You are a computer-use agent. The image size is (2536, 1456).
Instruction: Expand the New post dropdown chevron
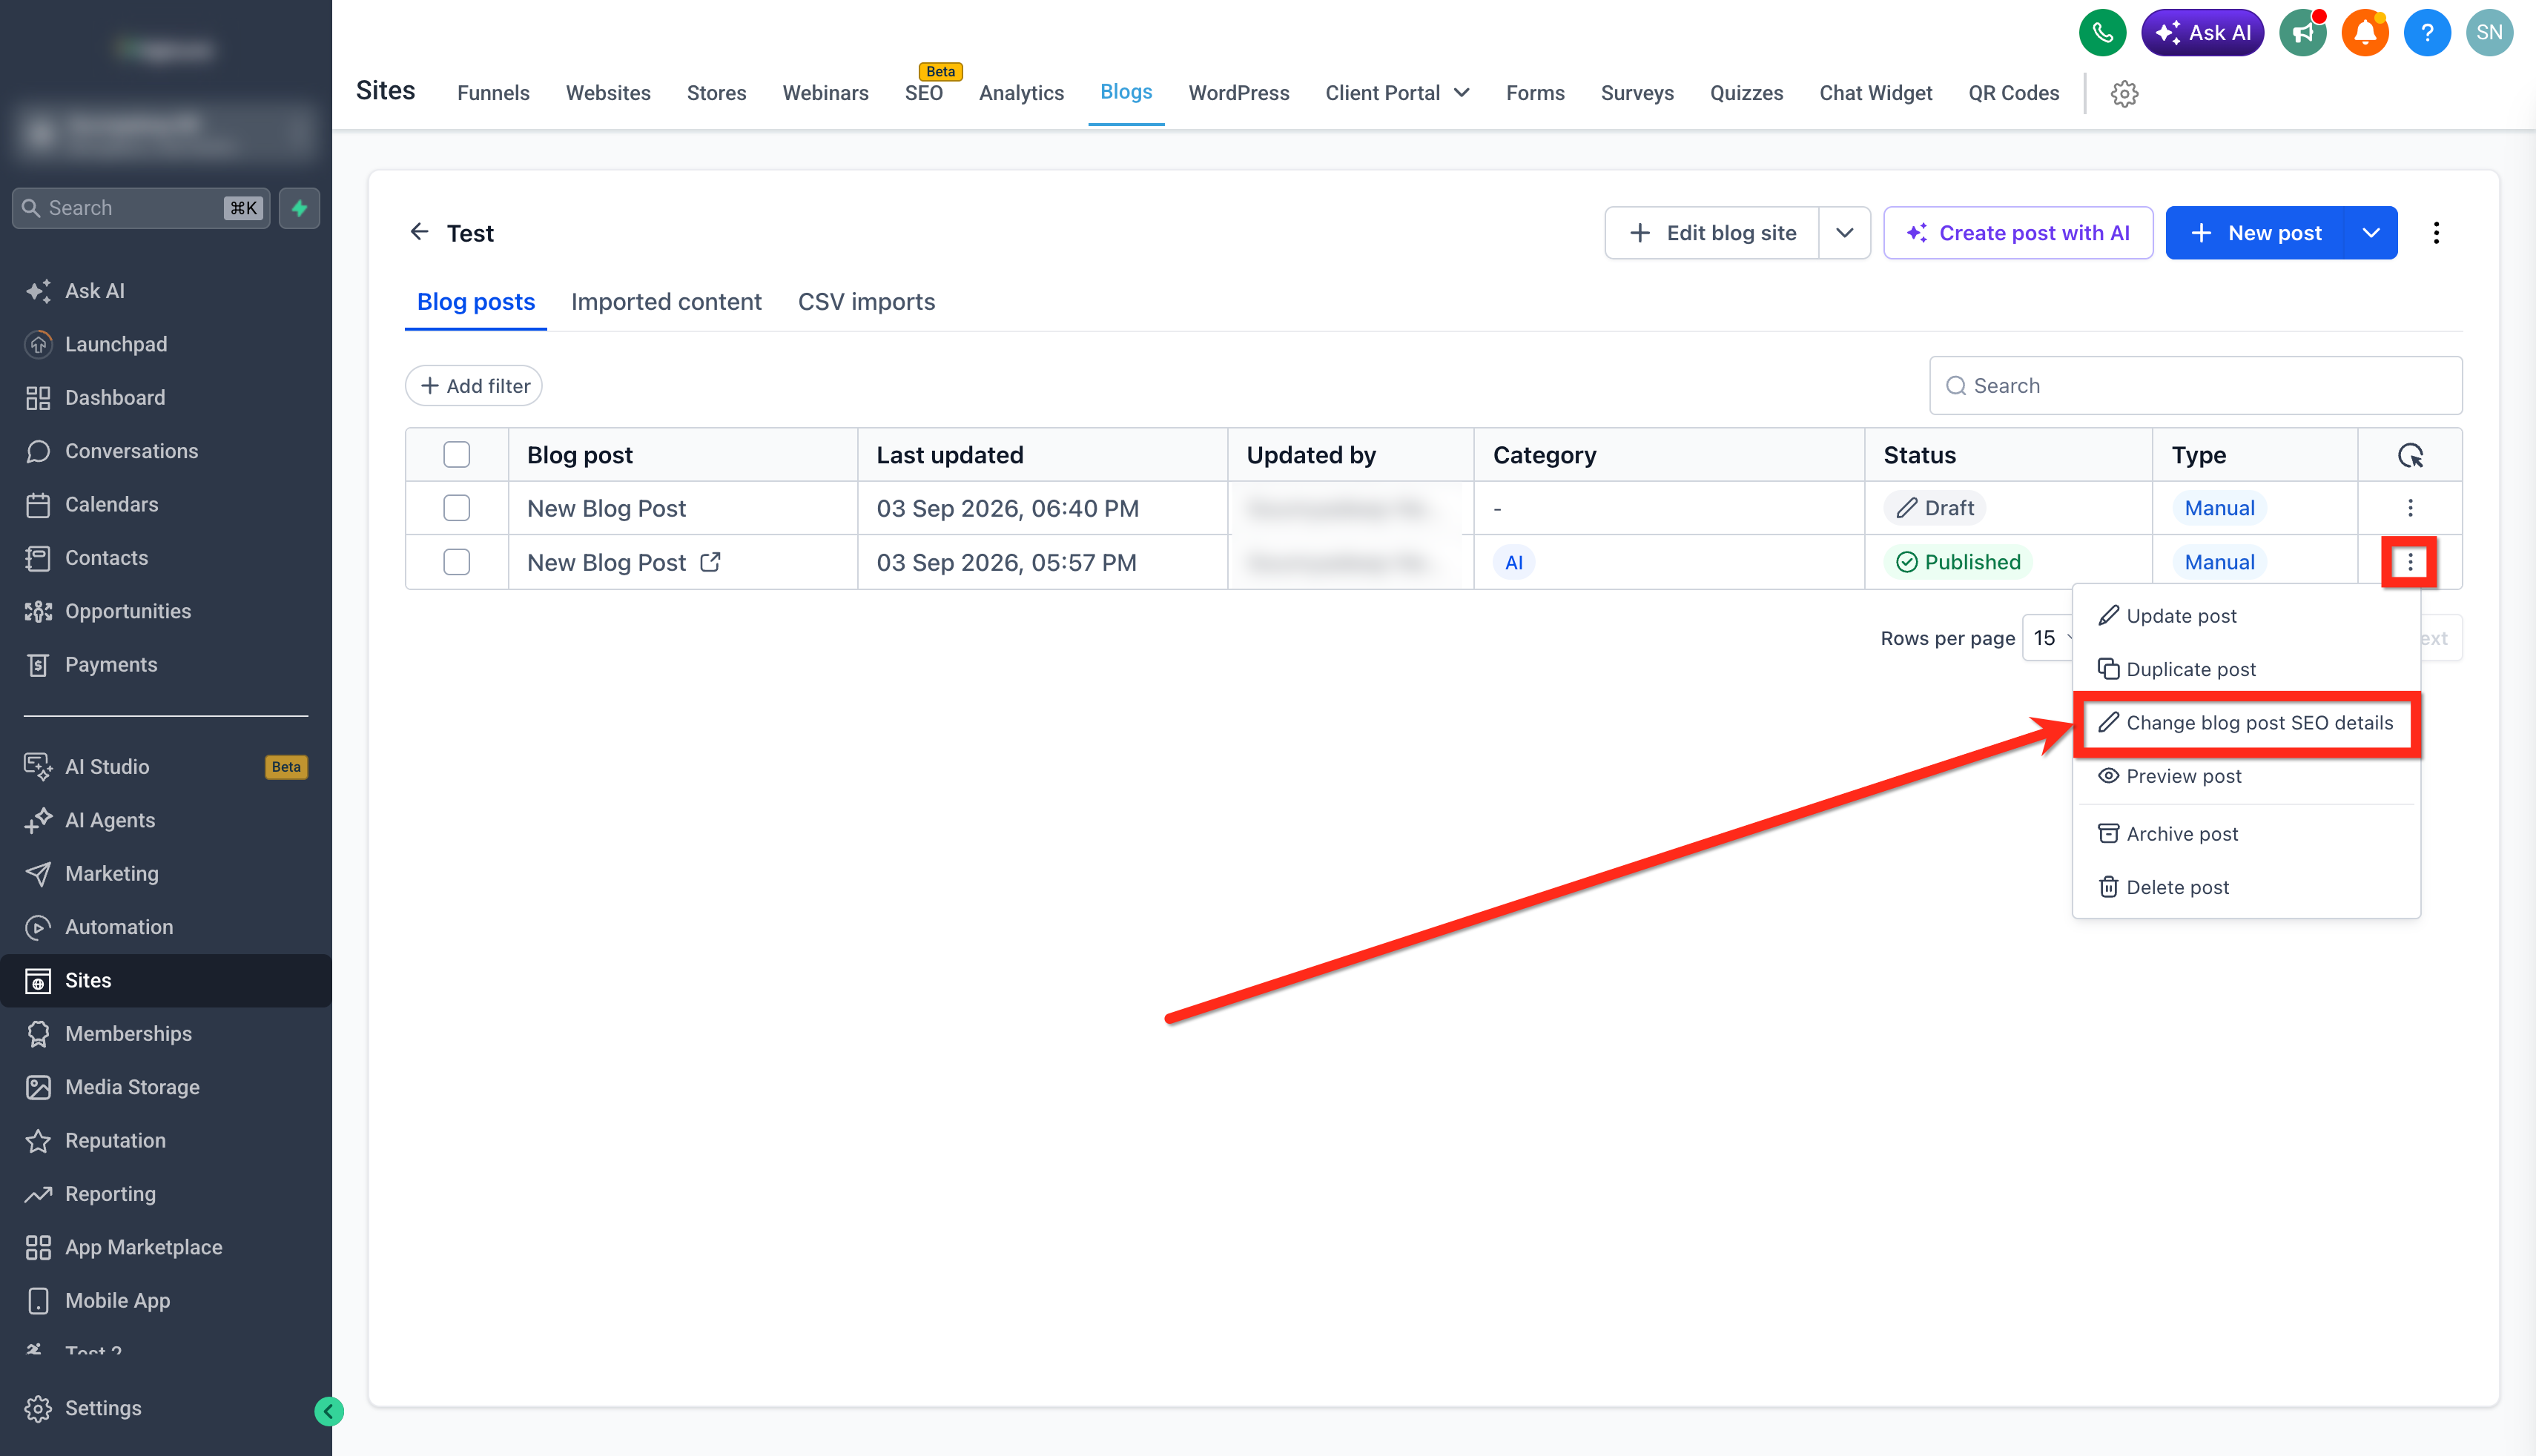point(2371,233)
